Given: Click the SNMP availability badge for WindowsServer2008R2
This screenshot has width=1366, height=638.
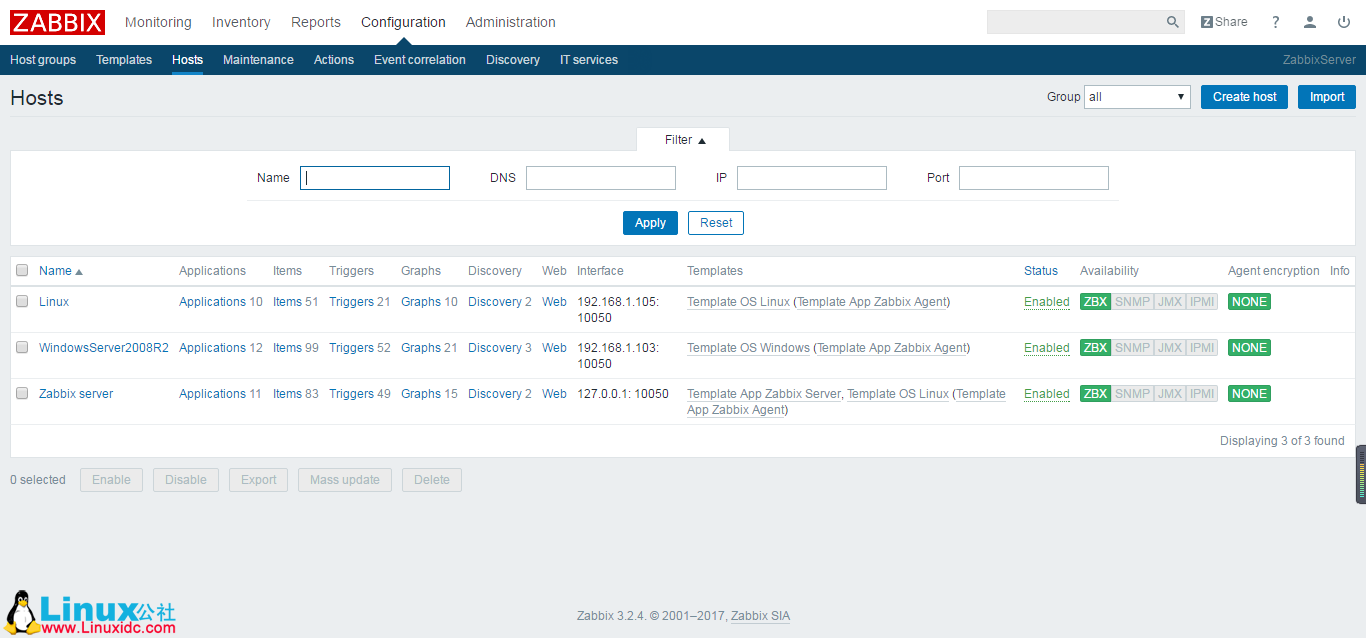Looking at the screenshot, I should tap(1132, 347).
